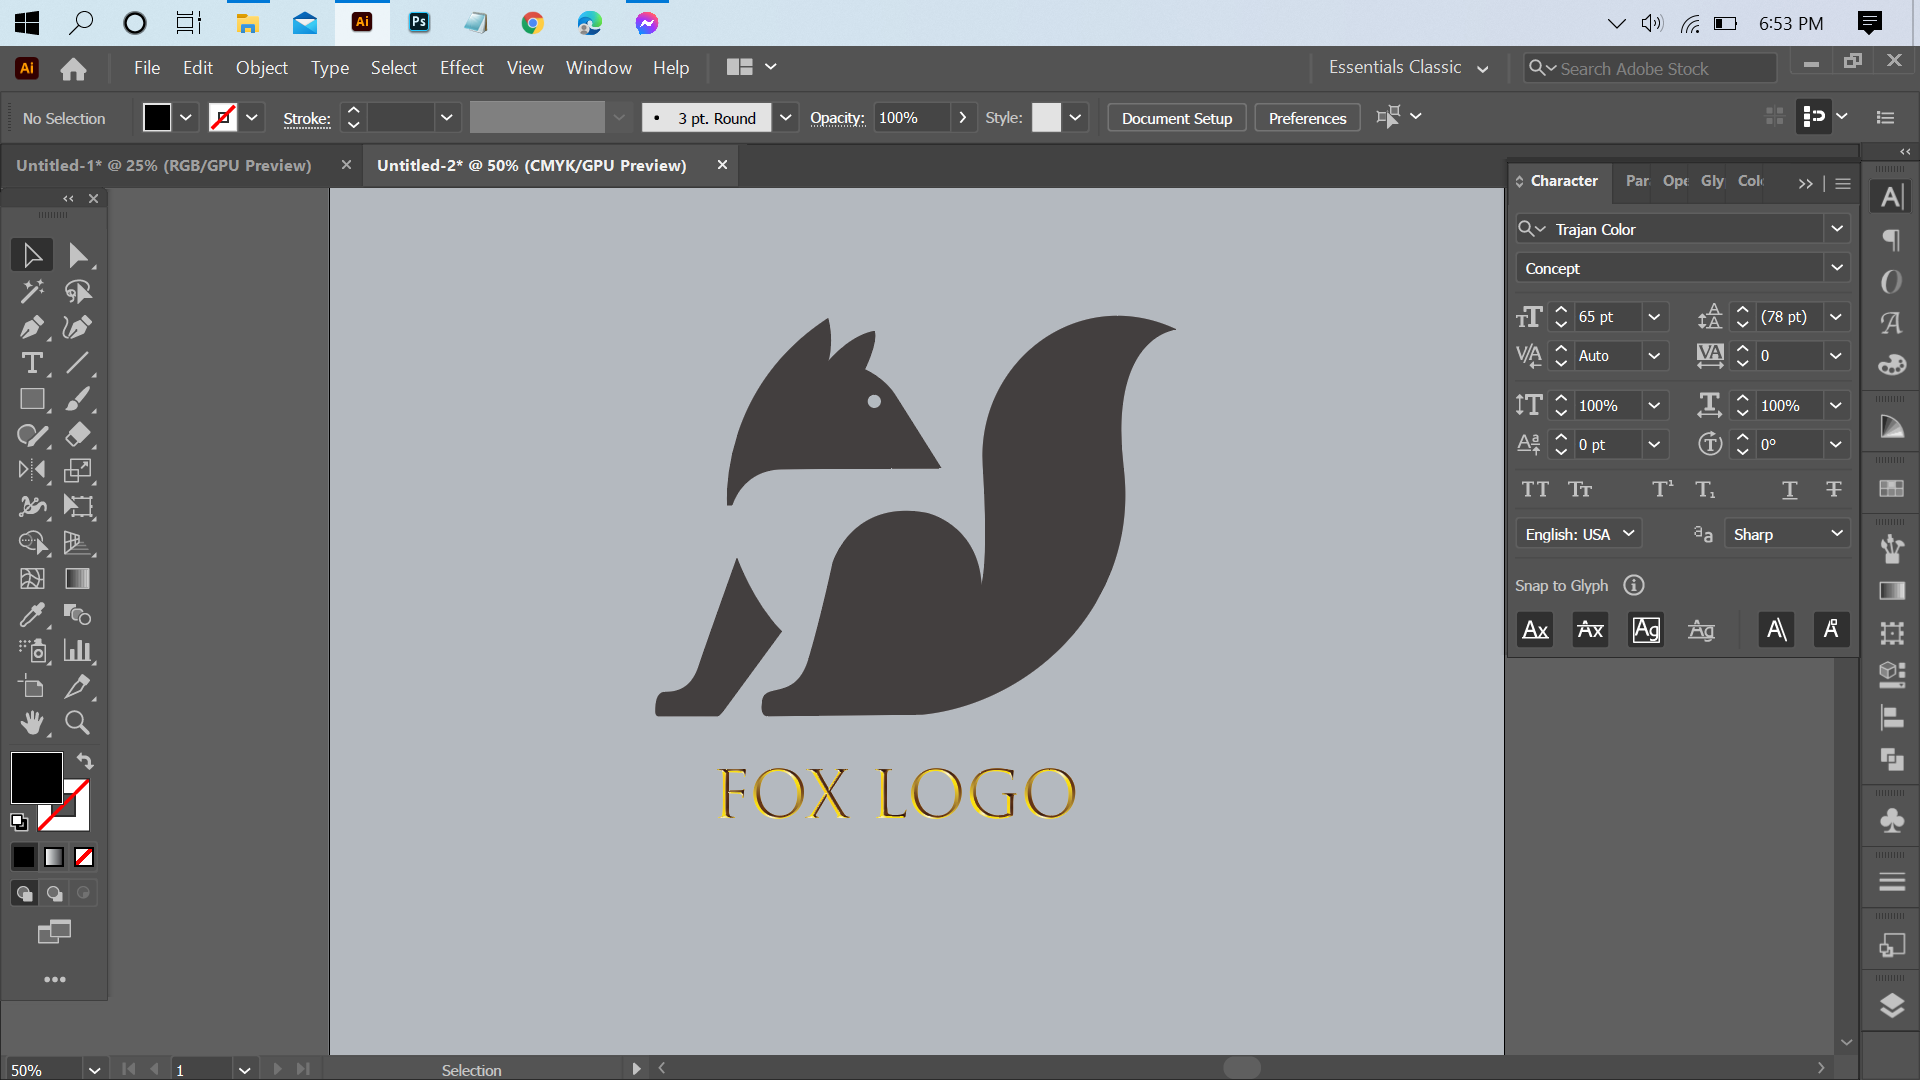This screenshot has width=1920, height=1080.
Task: Open the Trajan Color font family dropdown
Action: point(1836,229)
